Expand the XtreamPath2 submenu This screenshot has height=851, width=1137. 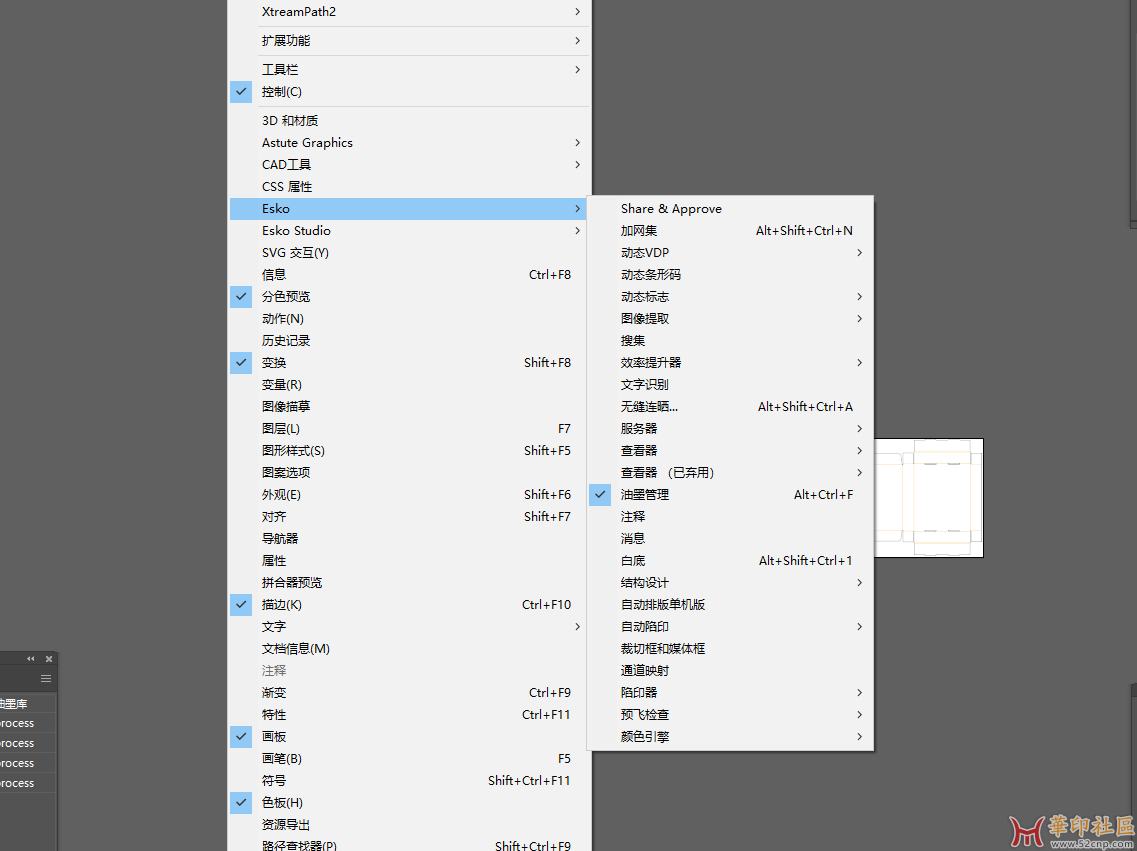[x=410, y=12]
